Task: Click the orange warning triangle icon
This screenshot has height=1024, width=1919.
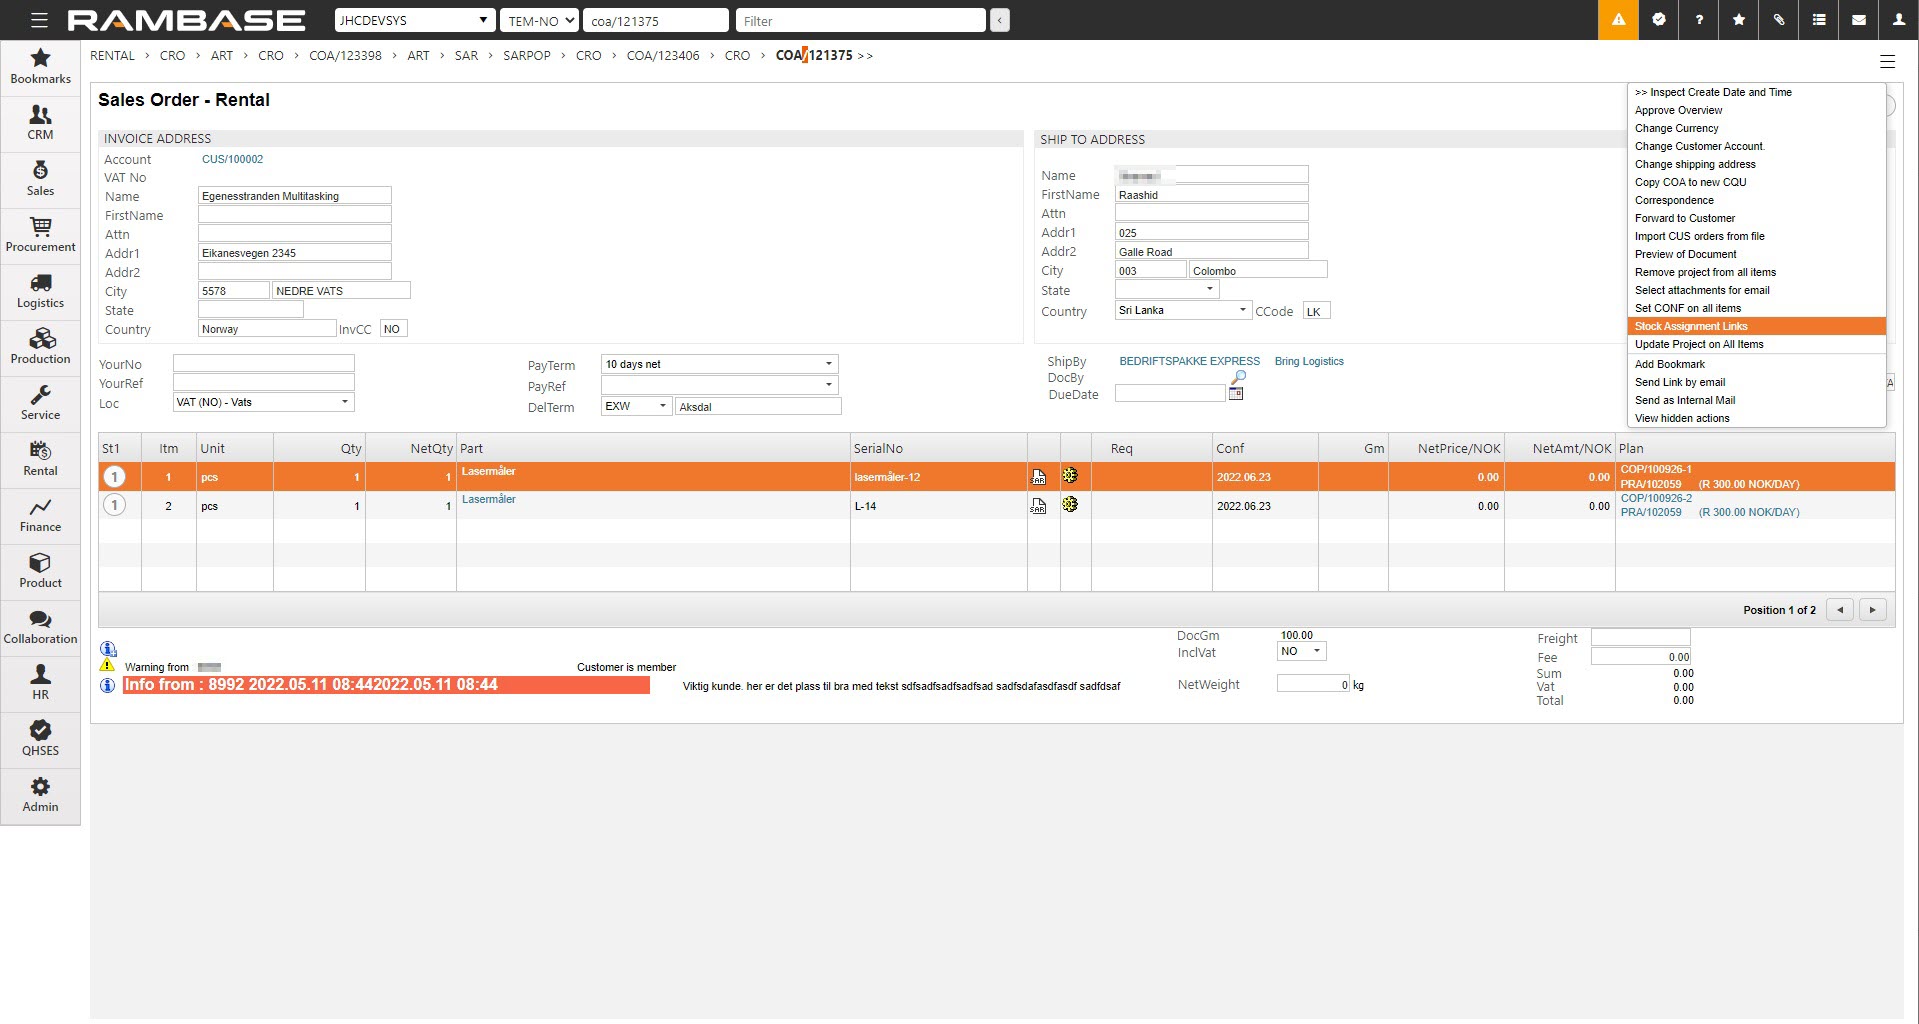Action: click(1618, 20)
